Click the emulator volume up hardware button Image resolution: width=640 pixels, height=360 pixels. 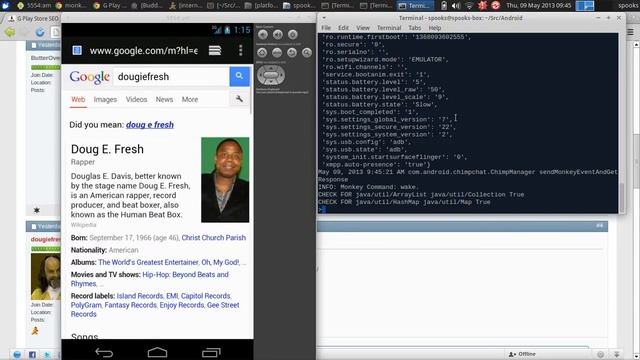(x=278, y=35)
